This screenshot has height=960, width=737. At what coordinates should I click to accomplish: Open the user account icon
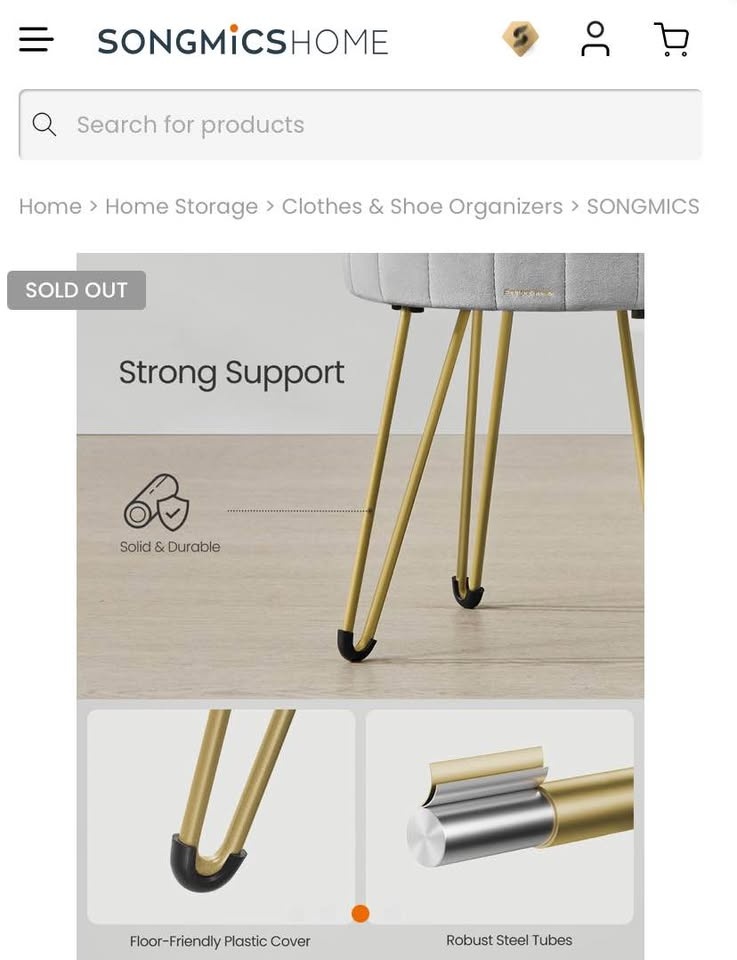pyautogui.click(x=595, y=39)
